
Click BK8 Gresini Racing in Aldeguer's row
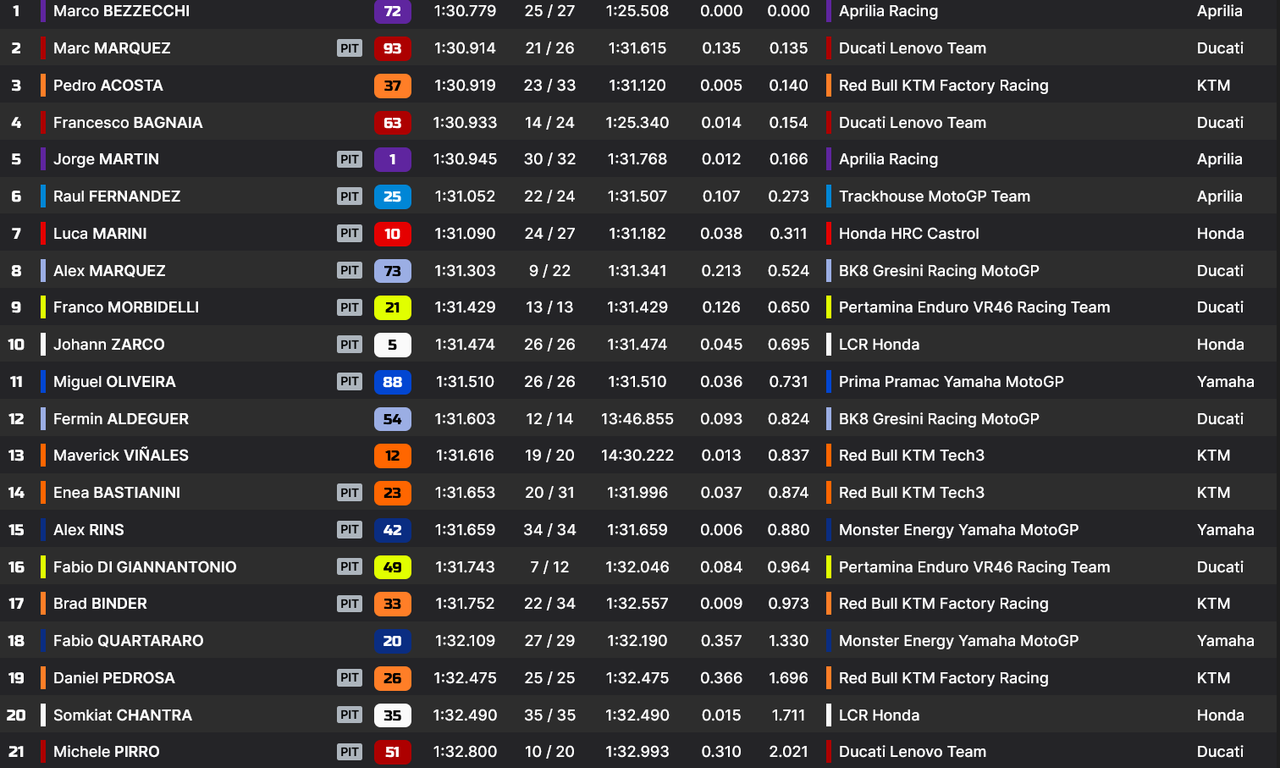939,418
